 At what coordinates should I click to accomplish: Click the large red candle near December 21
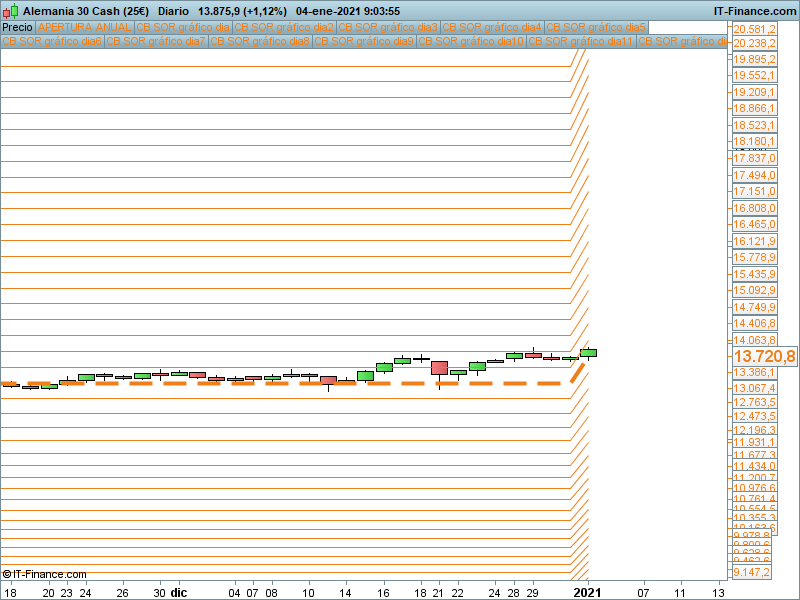(x=439, y=368)
